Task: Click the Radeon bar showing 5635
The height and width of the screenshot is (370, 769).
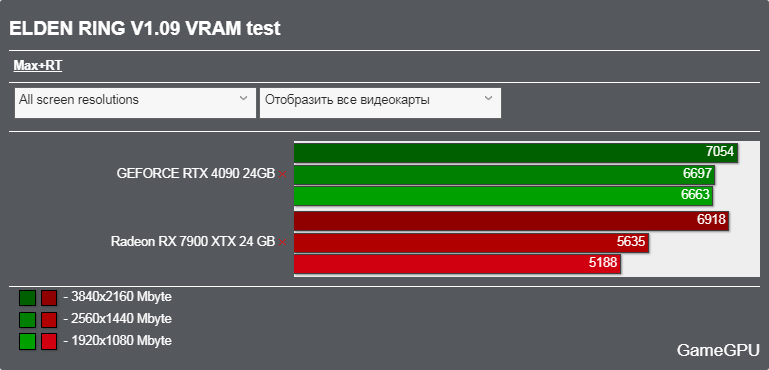Action: tap(471, 242)
